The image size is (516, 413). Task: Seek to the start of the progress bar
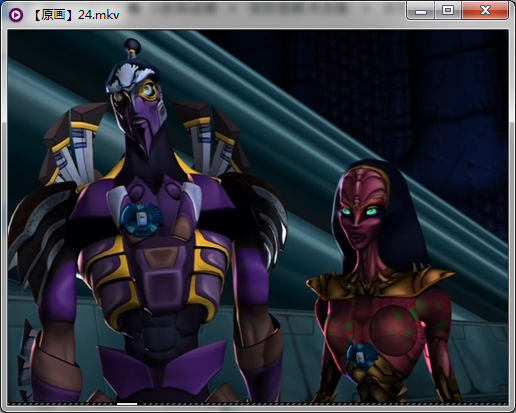9,404
